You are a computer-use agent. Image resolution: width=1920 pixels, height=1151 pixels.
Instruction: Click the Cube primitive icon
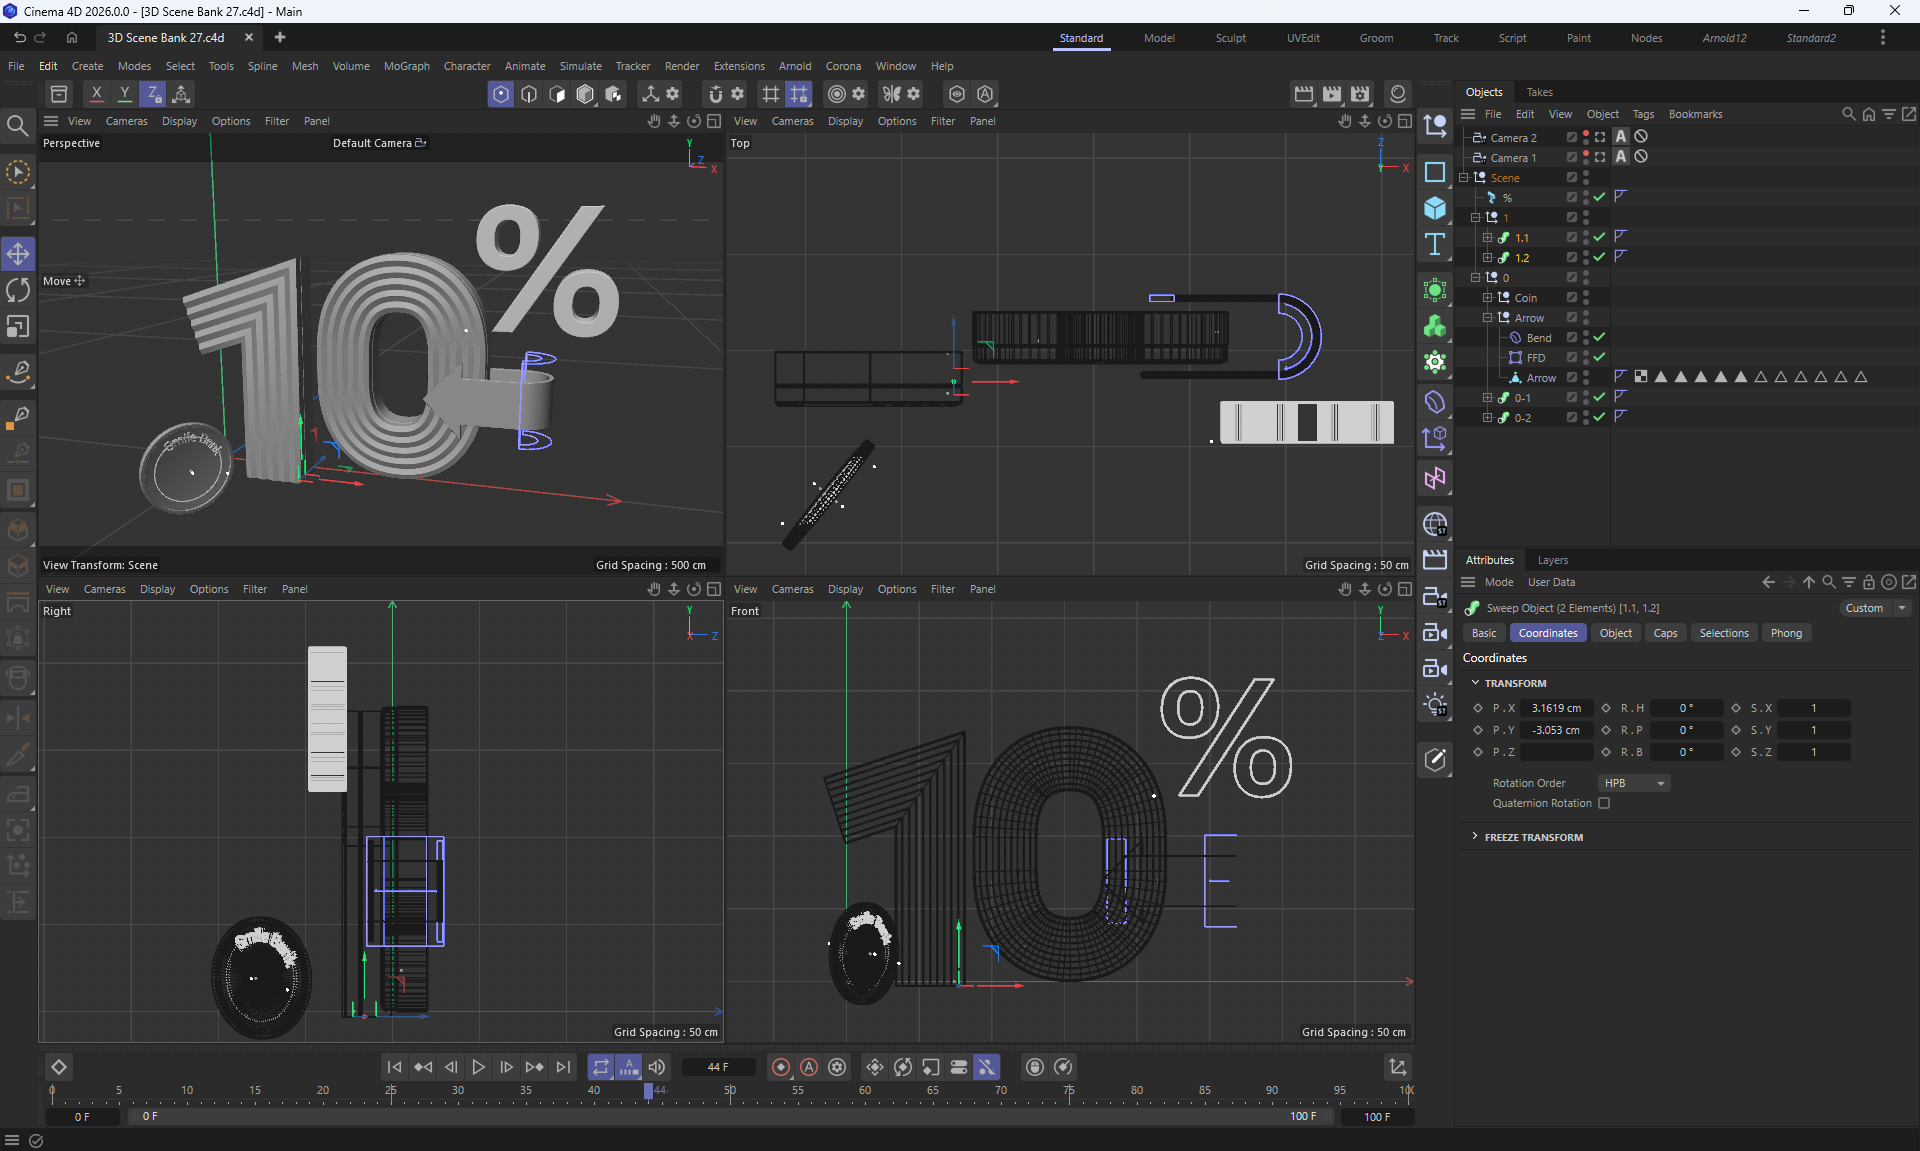coord(1435,208)
